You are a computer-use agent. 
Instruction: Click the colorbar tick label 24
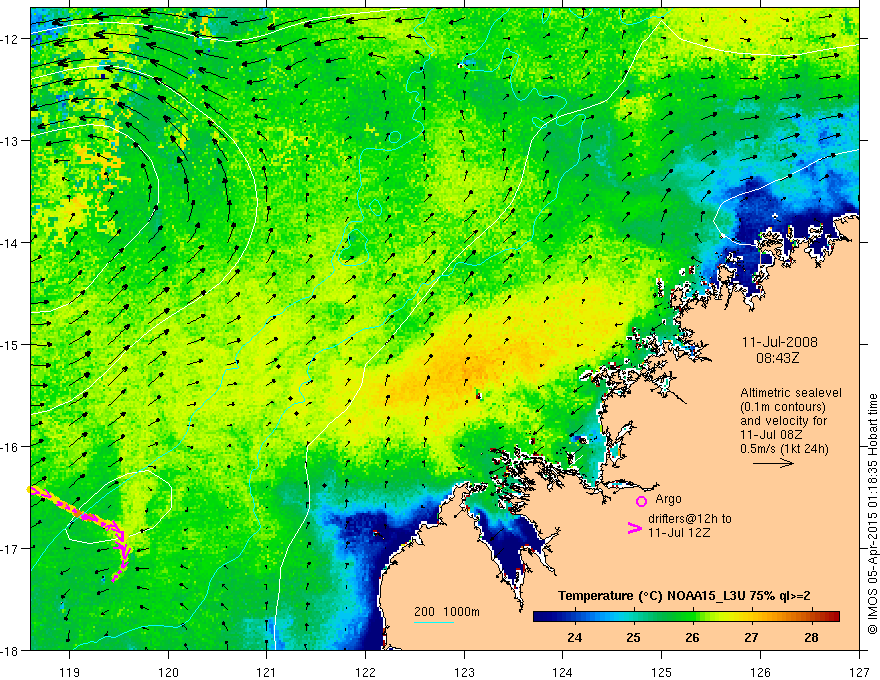pyautogui.click(x=574, y=637)
